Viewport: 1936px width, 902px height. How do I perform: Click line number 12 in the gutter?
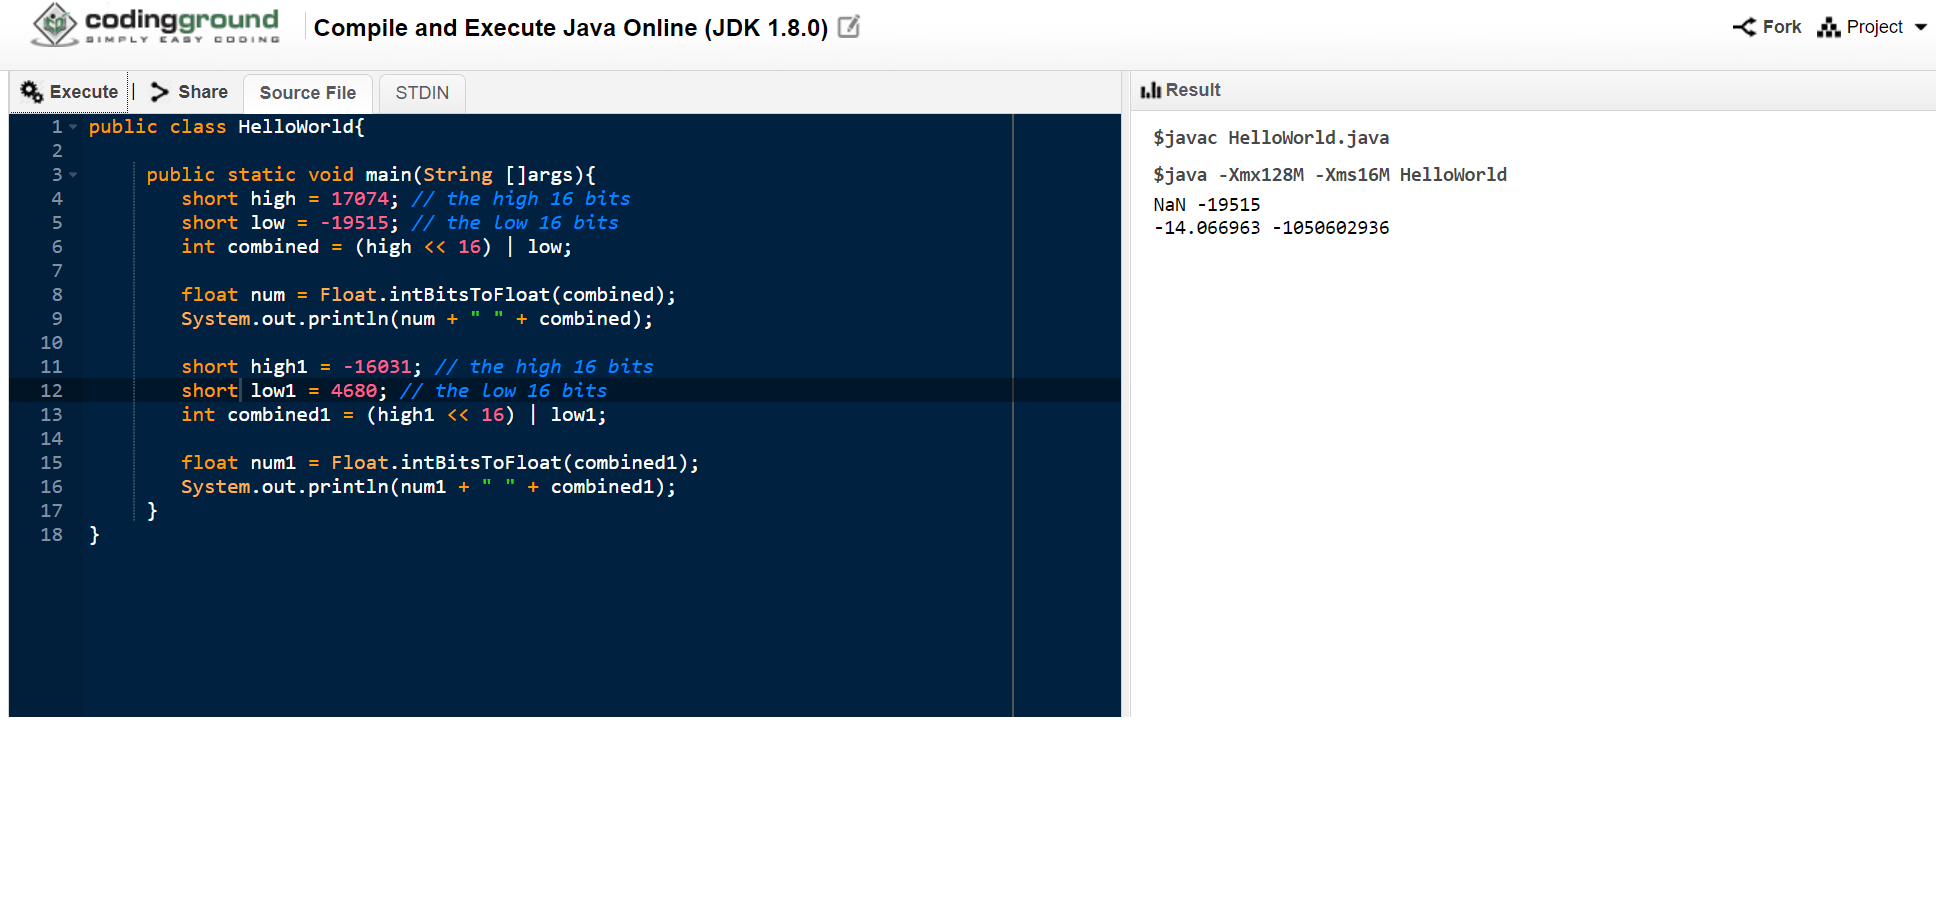click(51, 390)
